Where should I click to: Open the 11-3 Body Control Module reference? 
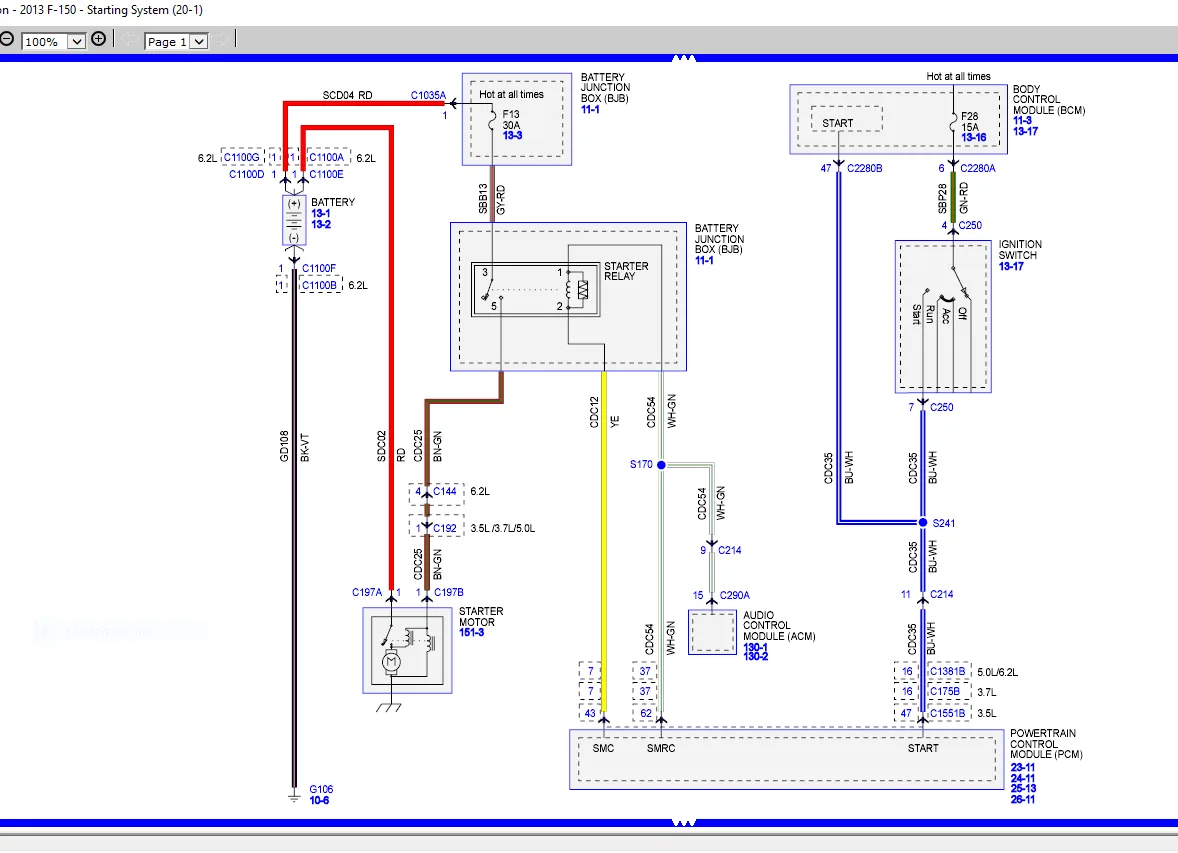click(1022, 120)
